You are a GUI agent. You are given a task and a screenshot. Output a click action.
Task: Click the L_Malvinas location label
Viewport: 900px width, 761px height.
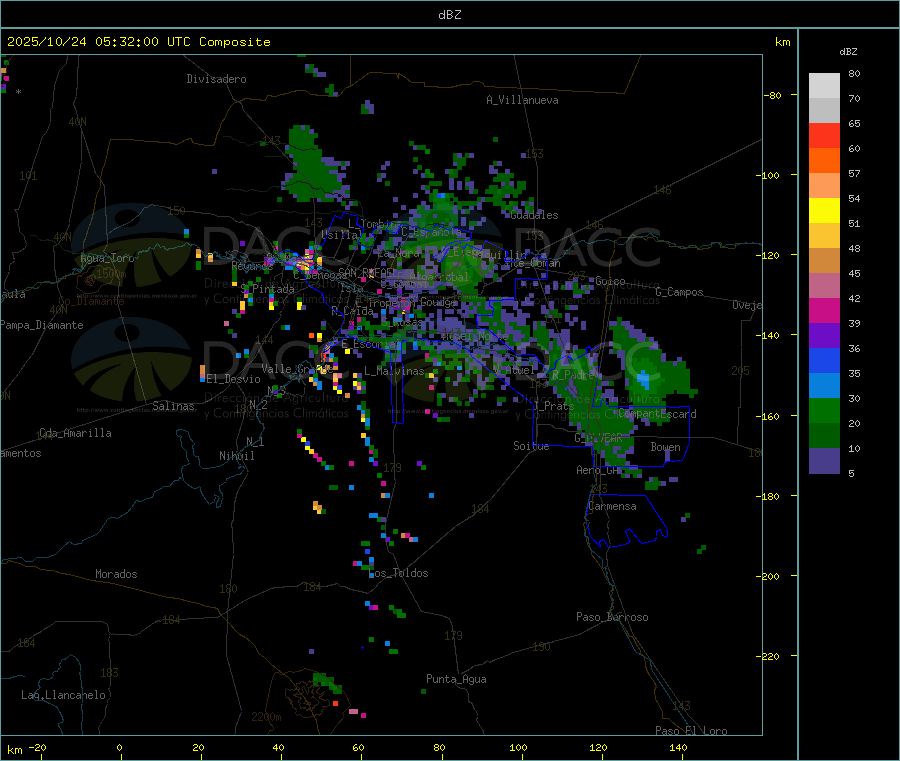[x=394, y=371]
